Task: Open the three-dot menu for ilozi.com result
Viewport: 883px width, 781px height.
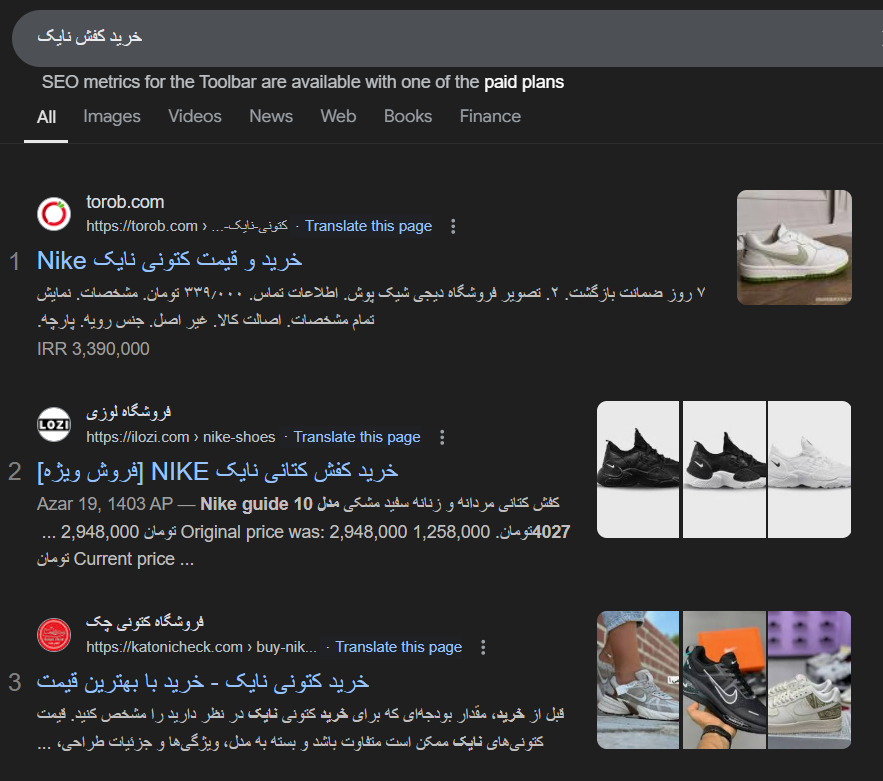Action: coord(442,438)
